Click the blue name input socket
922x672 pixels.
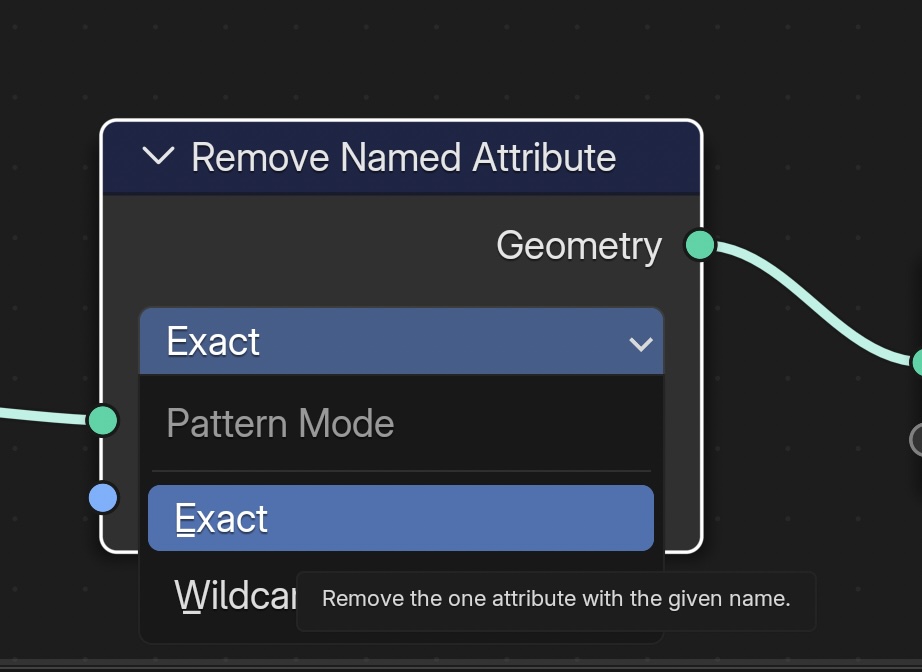click(103, 497)
